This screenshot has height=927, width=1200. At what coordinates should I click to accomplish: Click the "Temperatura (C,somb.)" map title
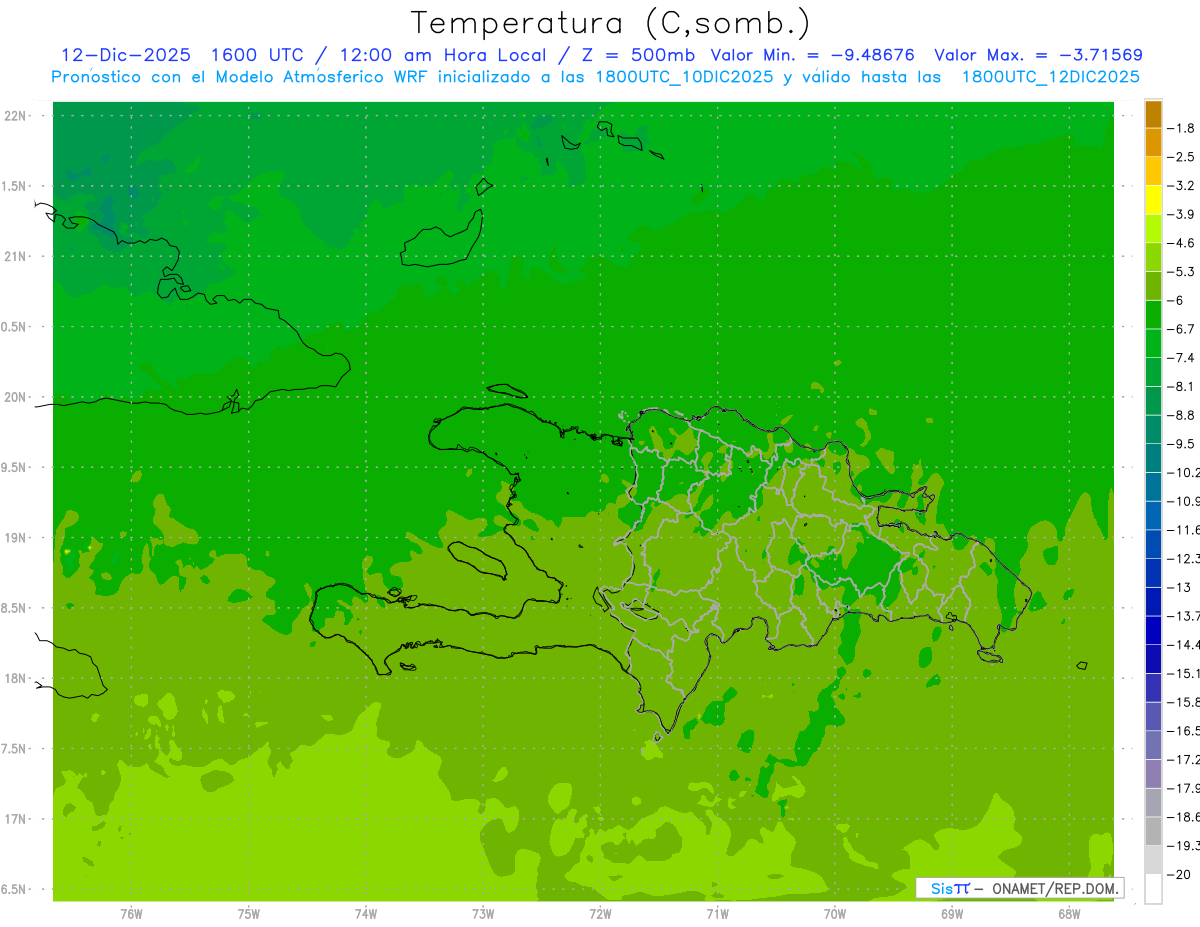[x=610, y=23]
